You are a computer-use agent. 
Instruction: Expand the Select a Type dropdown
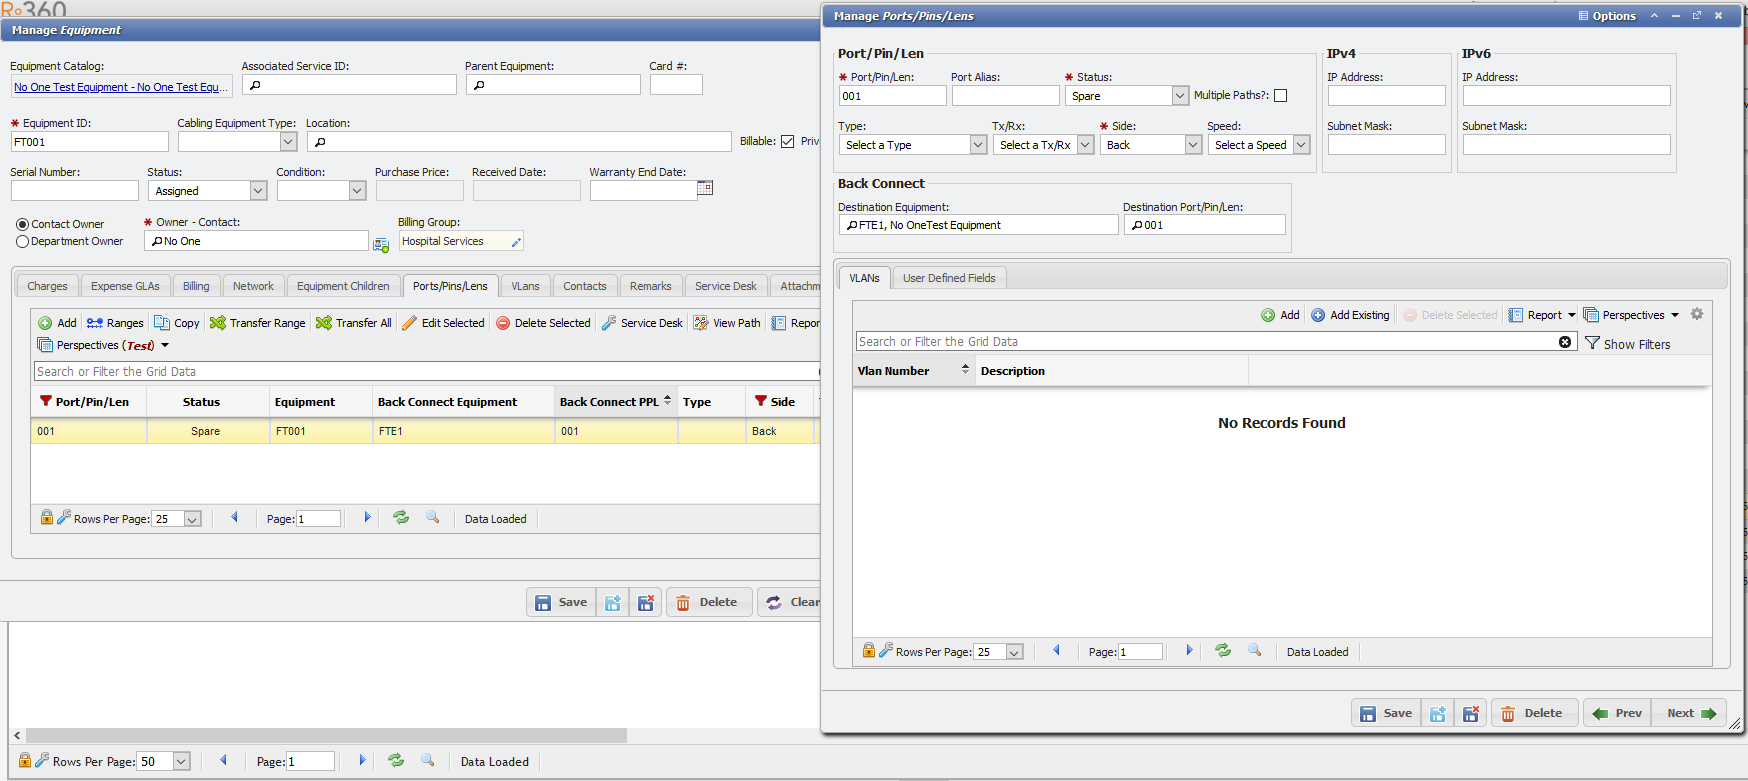pos(978,145)
